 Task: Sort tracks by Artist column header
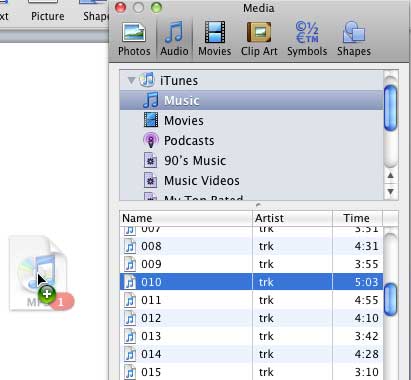(x=292, y=218)
